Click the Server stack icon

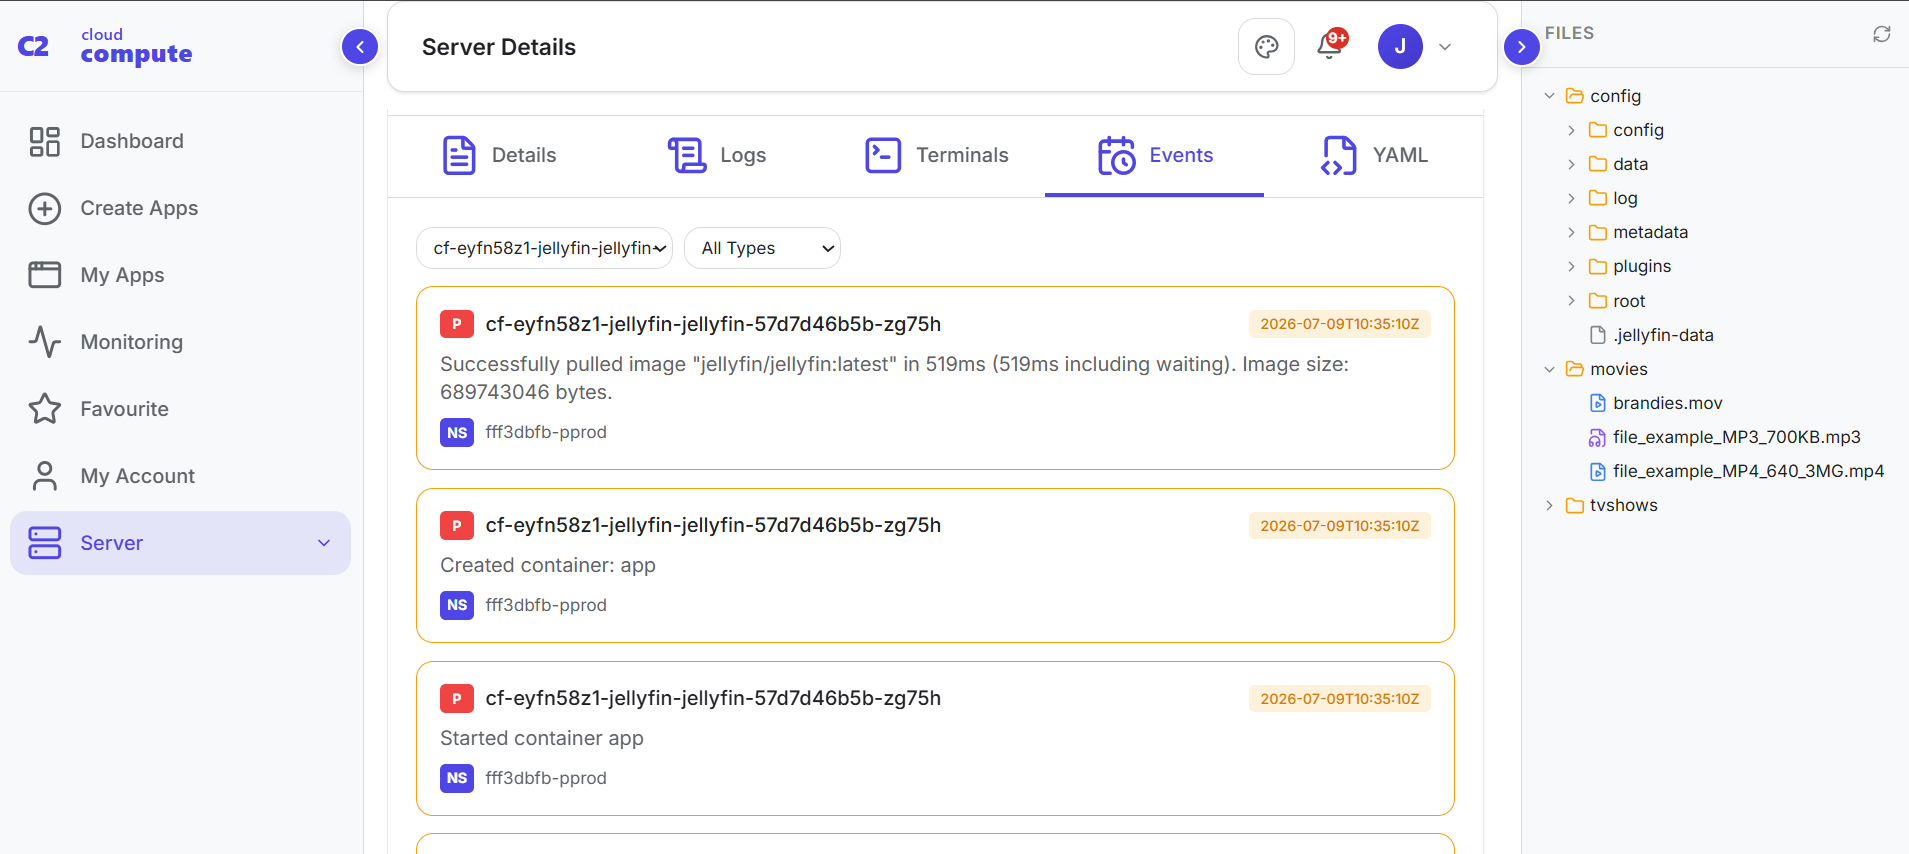tap(45, 543)
